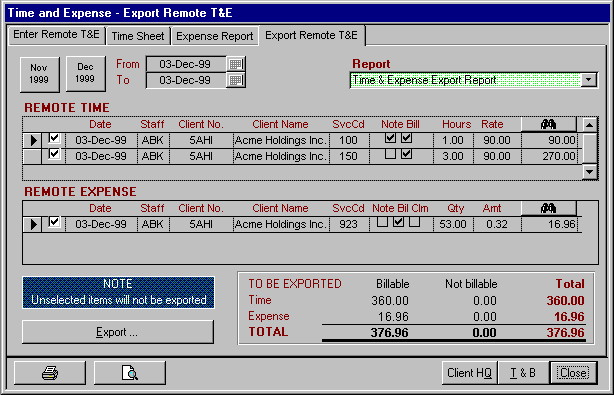This screenshot has width=614, height=395.
Task: Click SvcCd 150 cell in Remote Time
Action: pyautogui.click(x=348, y=156)
